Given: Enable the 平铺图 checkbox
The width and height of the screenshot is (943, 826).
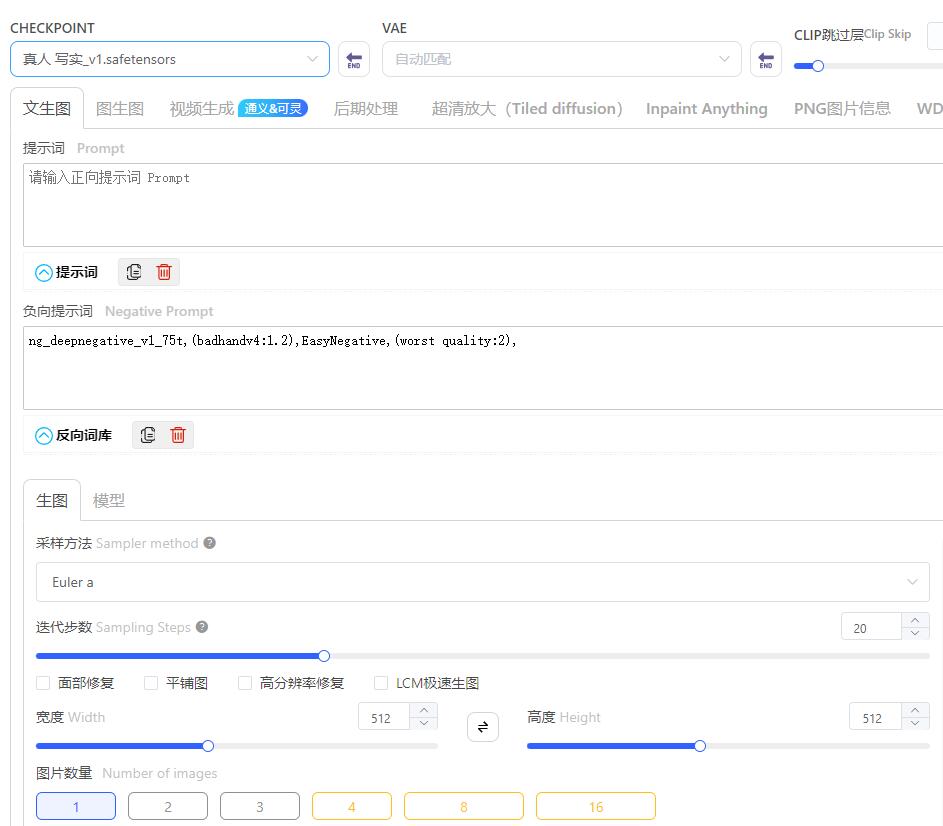Looking at the screenshot, I should (x=151, y=683).
